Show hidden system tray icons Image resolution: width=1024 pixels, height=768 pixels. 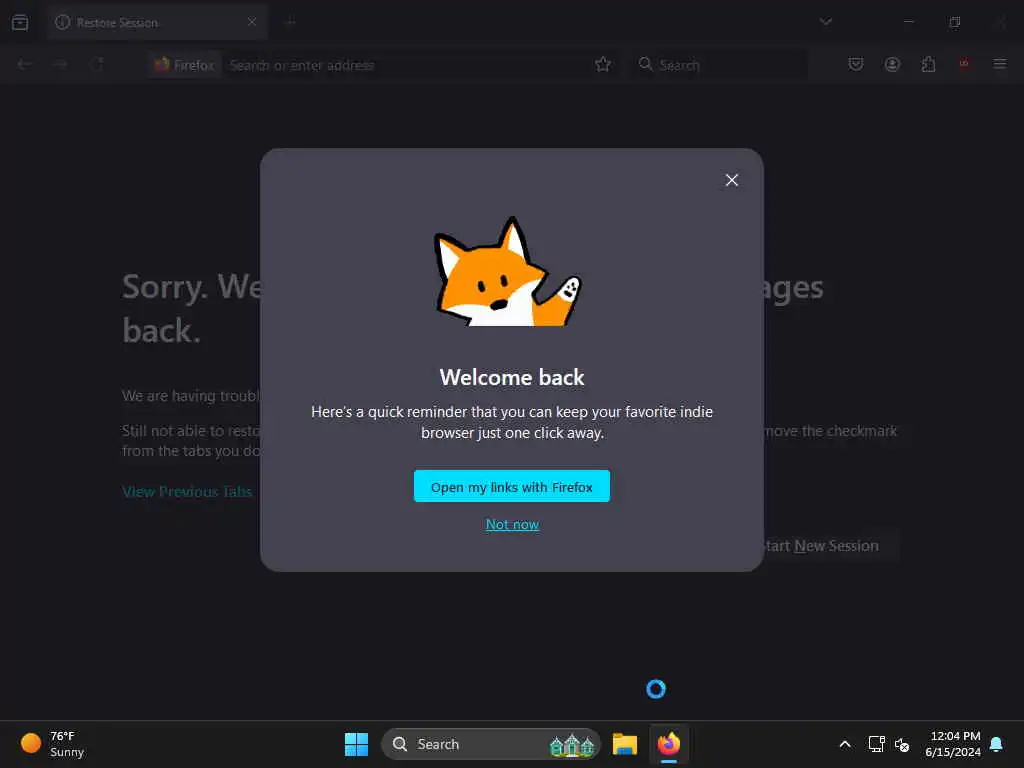point(844,744)
